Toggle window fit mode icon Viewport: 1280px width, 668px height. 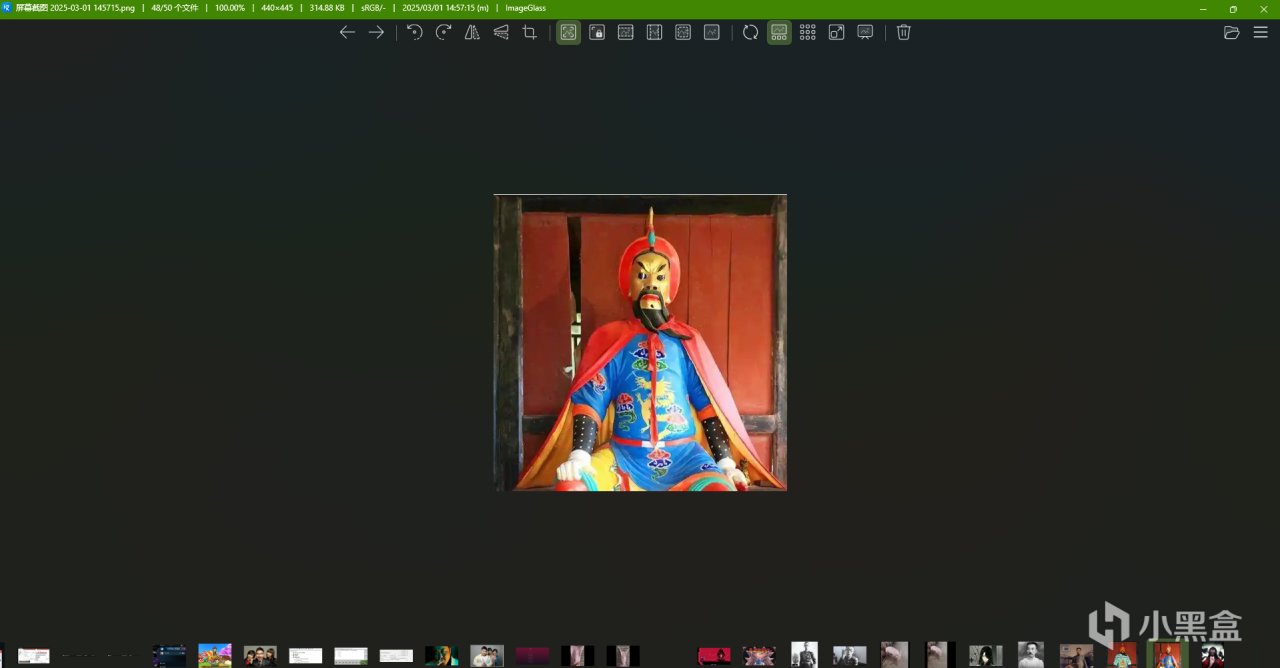pos(837,32)
